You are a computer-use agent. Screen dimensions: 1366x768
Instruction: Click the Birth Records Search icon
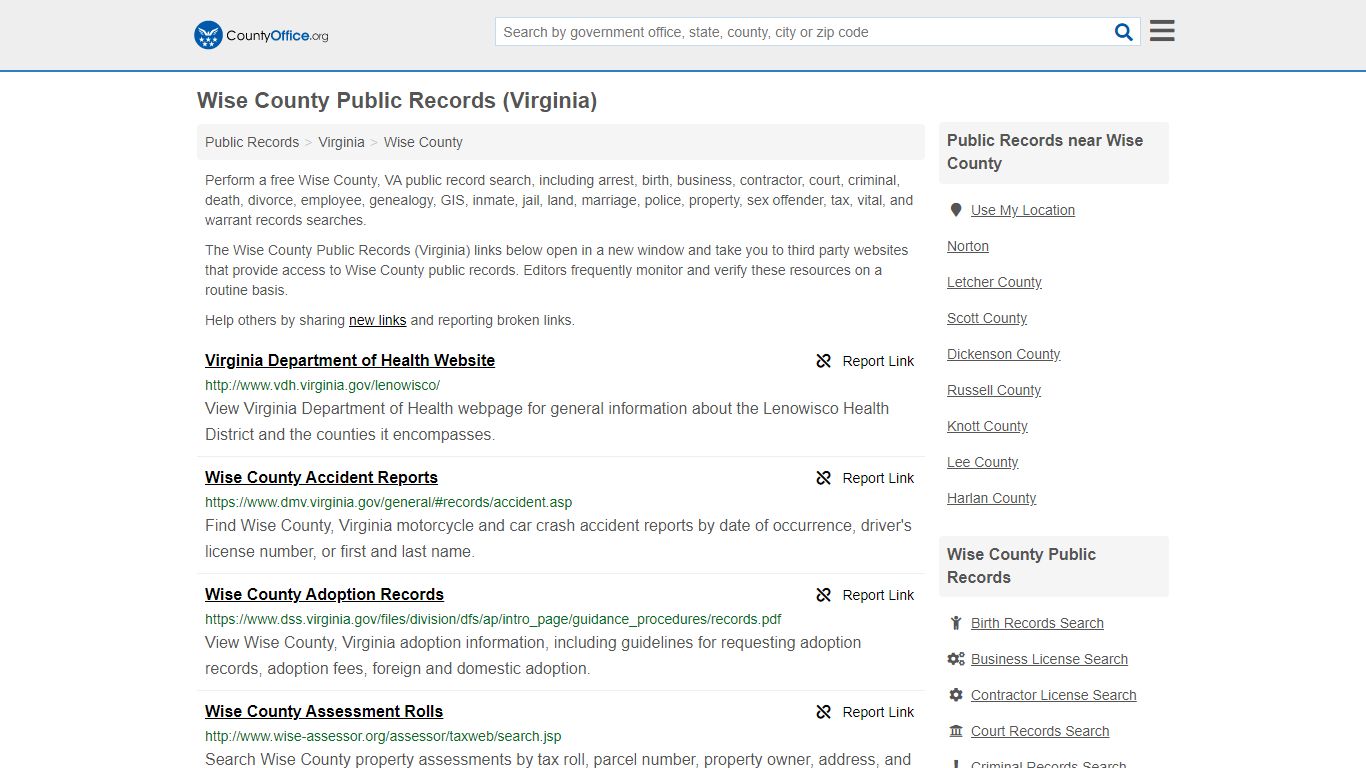[x=956, y=623]
